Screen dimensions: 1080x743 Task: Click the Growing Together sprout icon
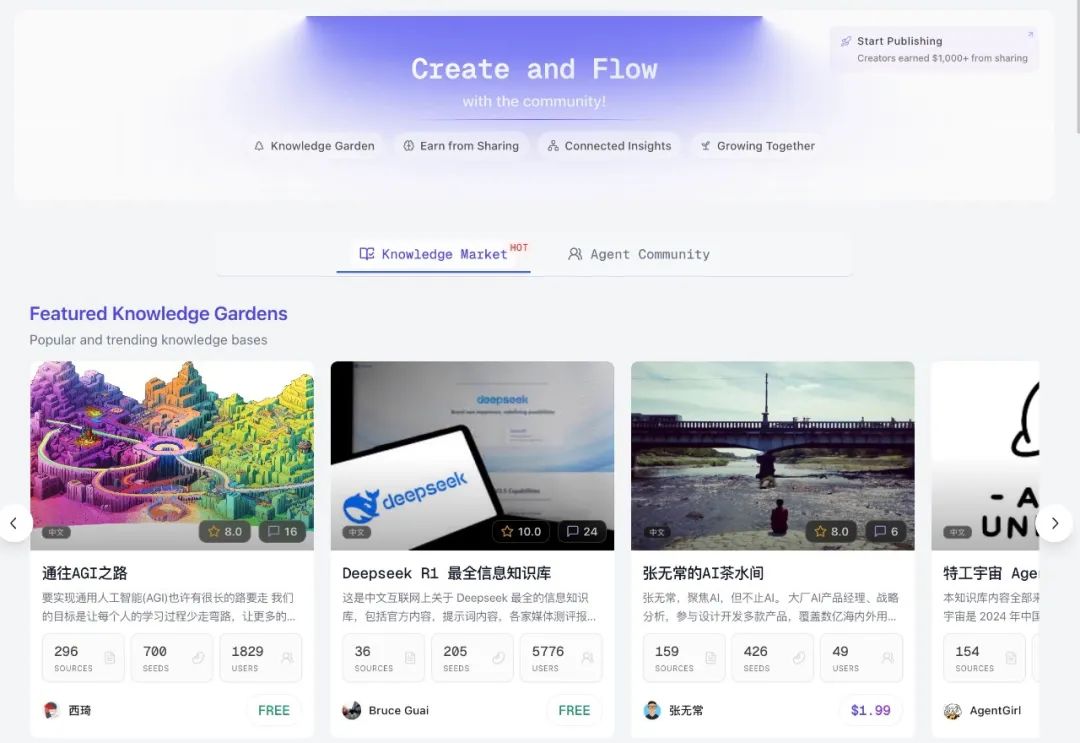[x=705, y=146]
